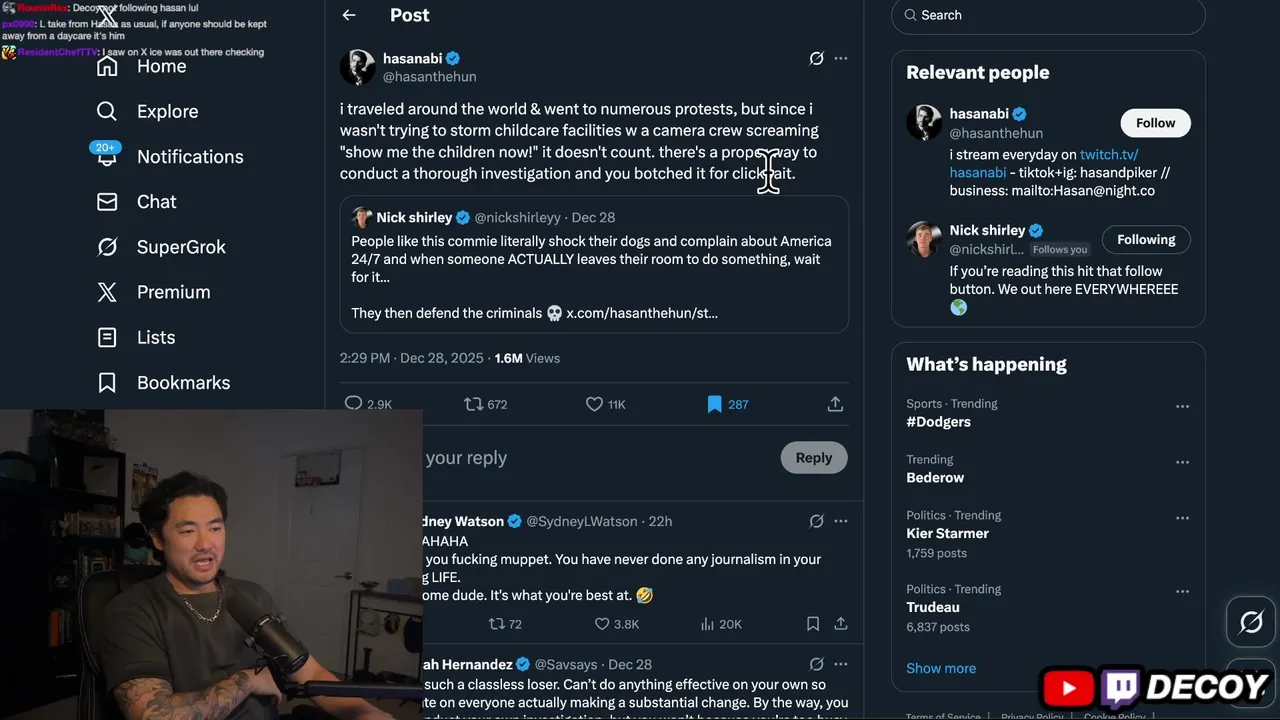Image resolution: width=1280 pixels, height=720 pixels.
Task: Toggle Follow for hasanabi in Relevant people
Action: tap(1155, 123)
